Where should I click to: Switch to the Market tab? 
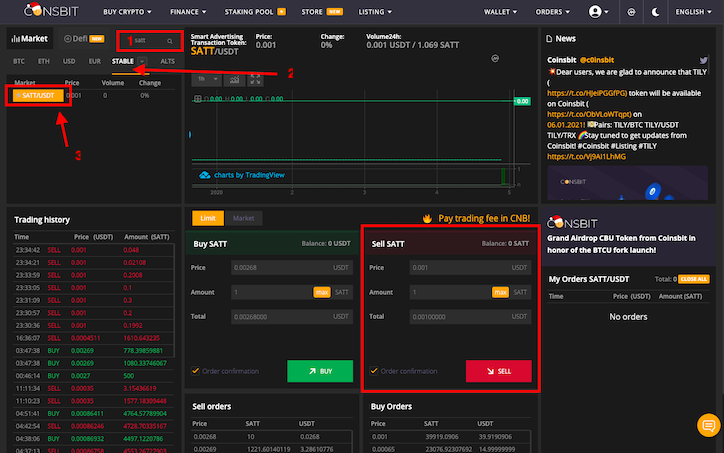pyautogui.click(x=30, y=39)
